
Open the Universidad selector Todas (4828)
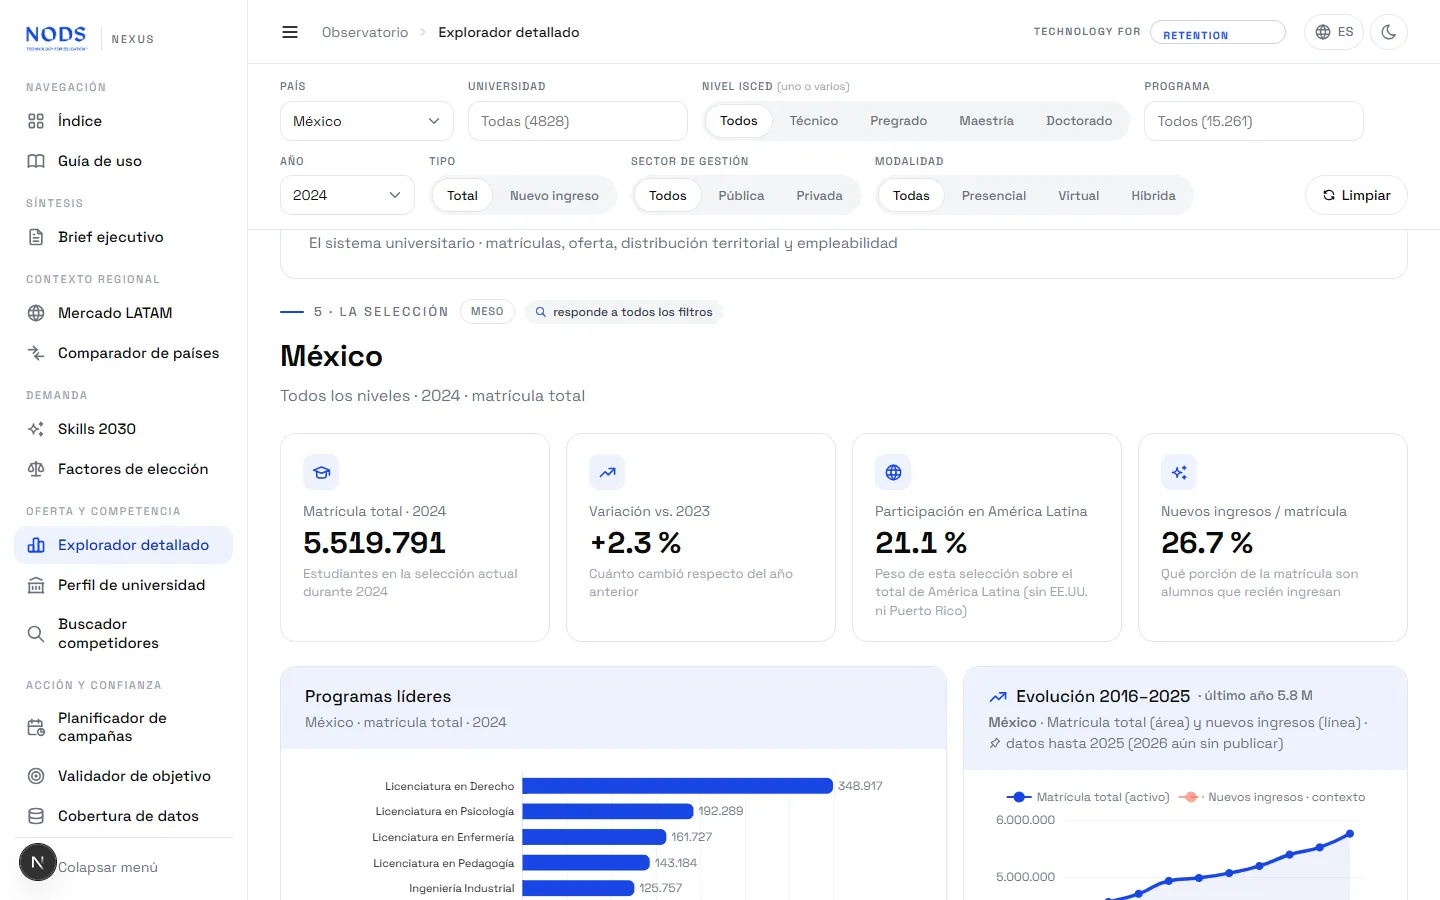click(578, 121)
